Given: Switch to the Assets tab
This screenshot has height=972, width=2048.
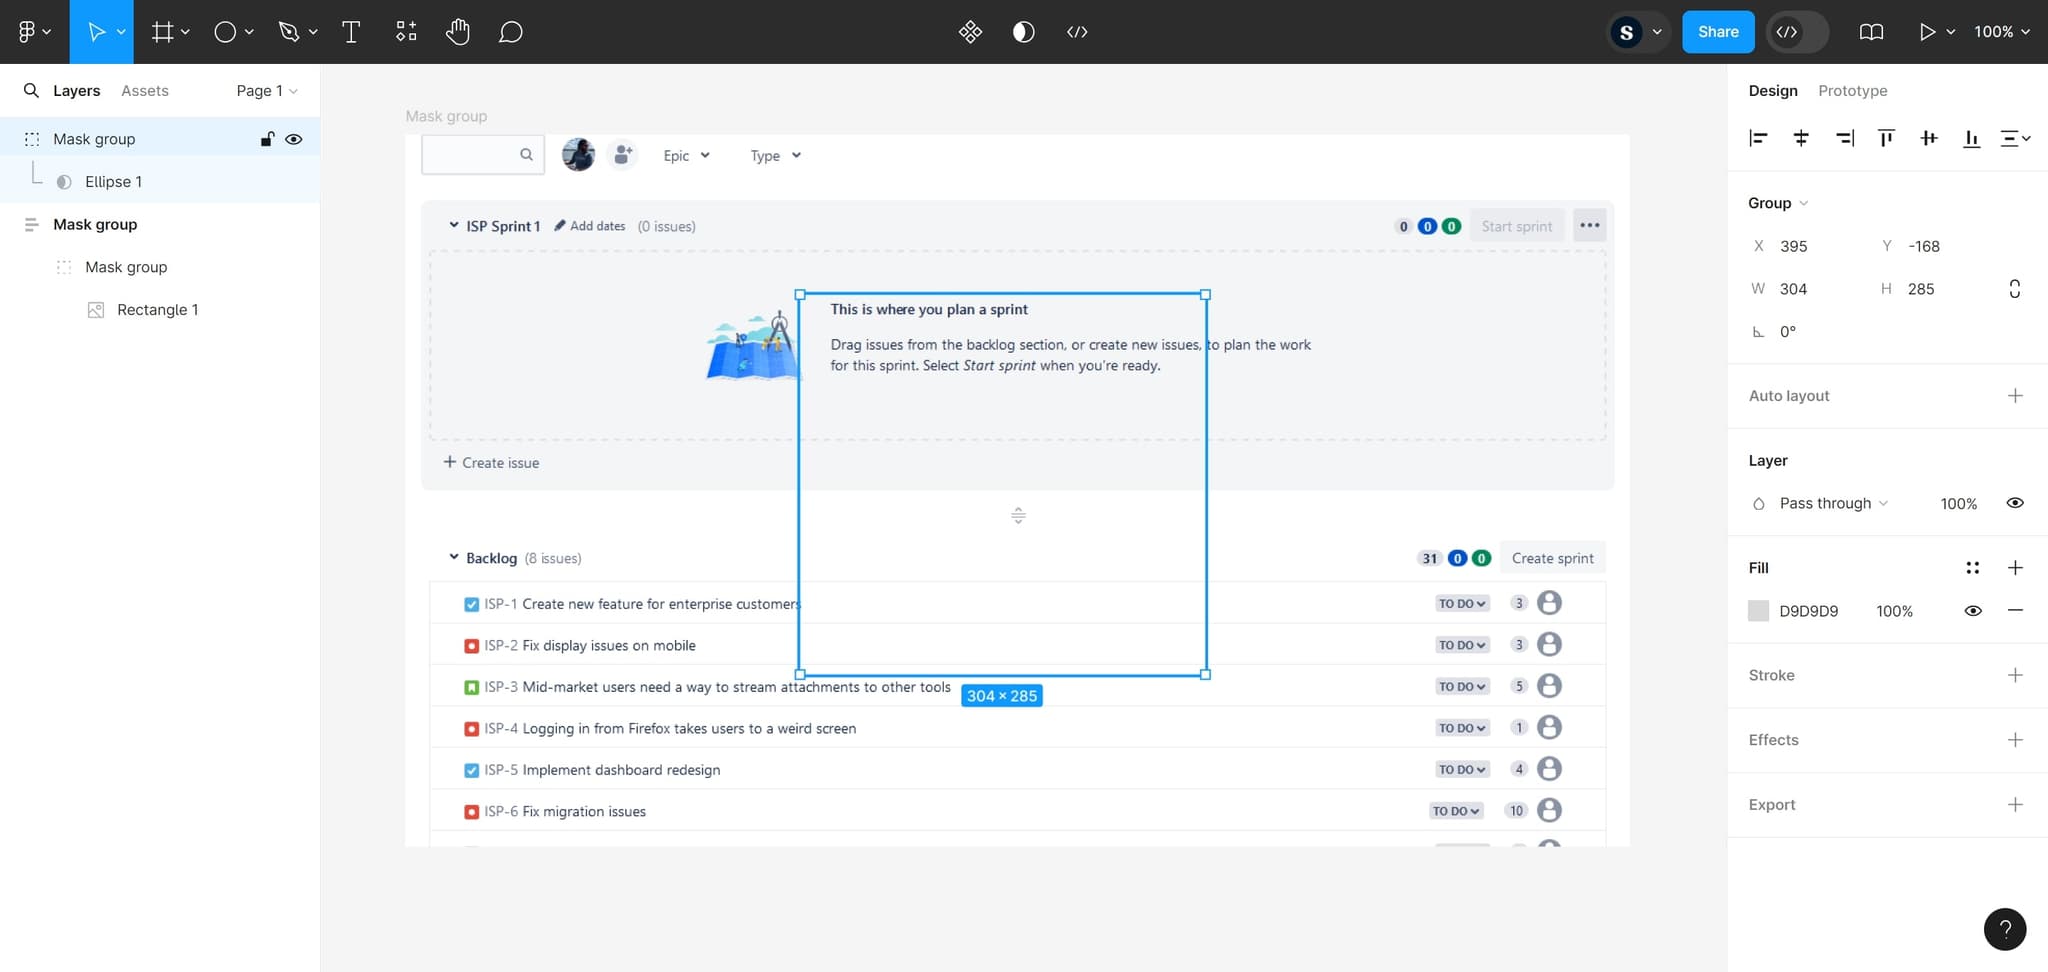Looking at the screenshot, I should [145, 91].
